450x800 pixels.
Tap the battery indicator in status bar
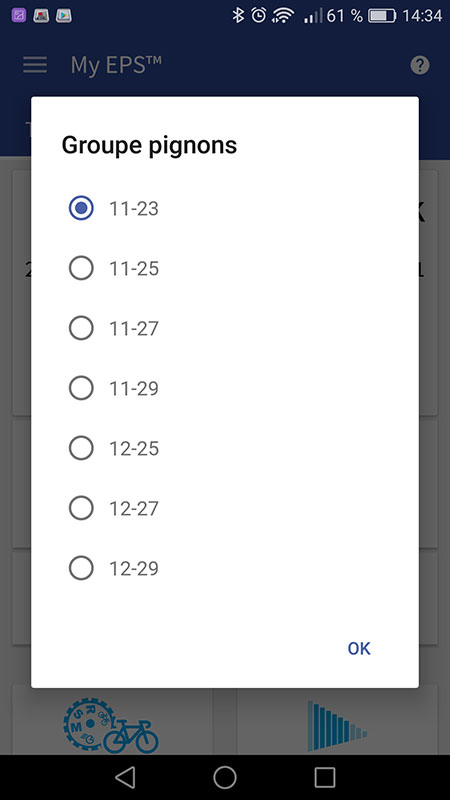382,16
